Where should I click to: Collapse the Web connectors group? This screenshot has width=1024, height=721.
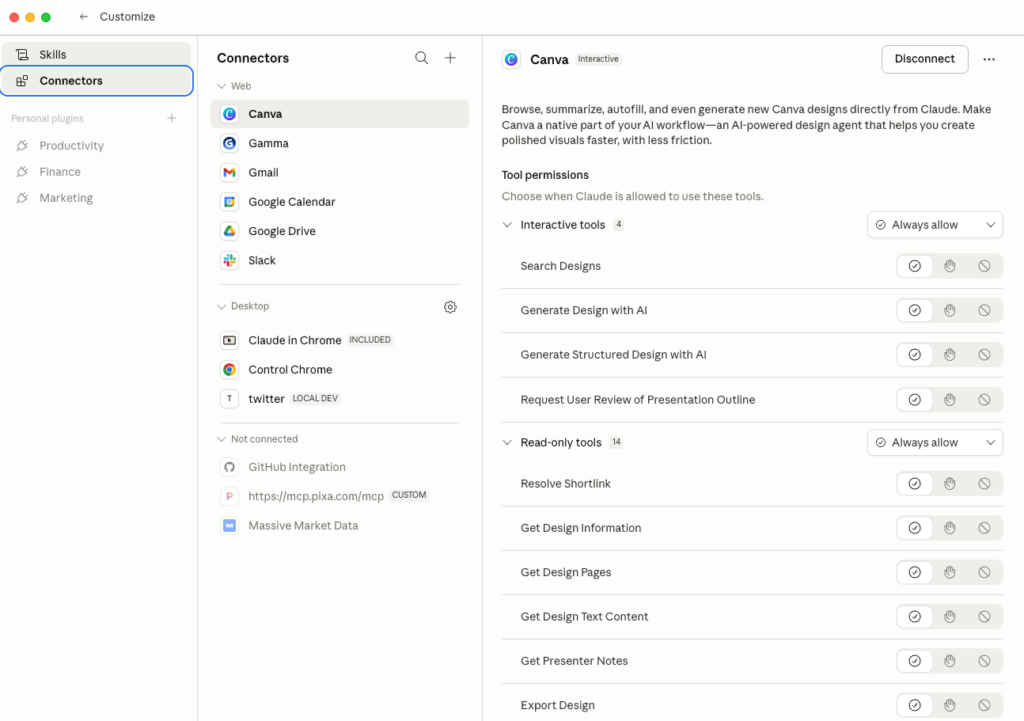pos(222,87)
